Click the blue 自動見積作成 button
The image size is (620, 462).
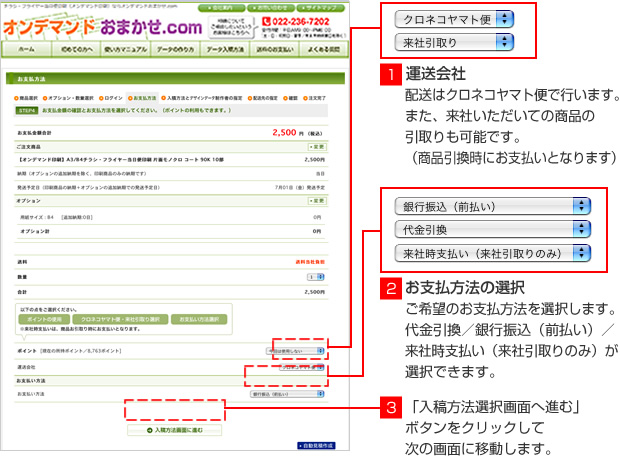316,446
